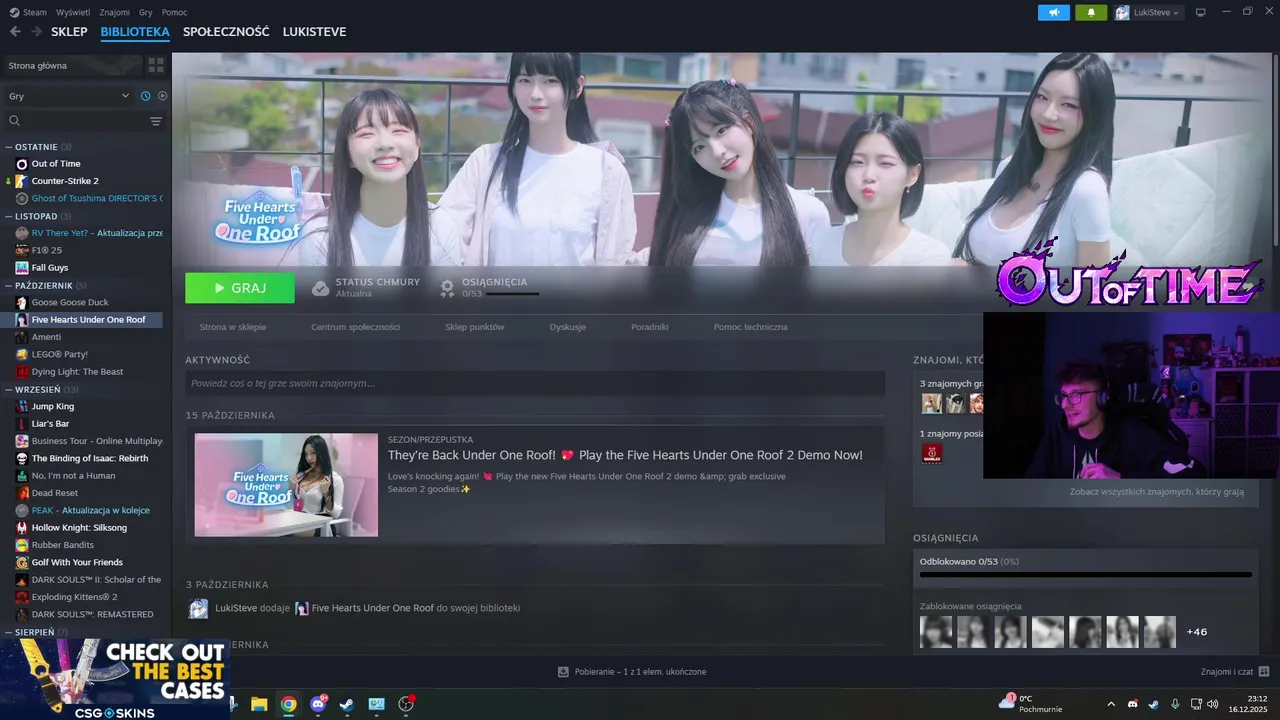Open the green notifications bell

(x=1091, y=12)
